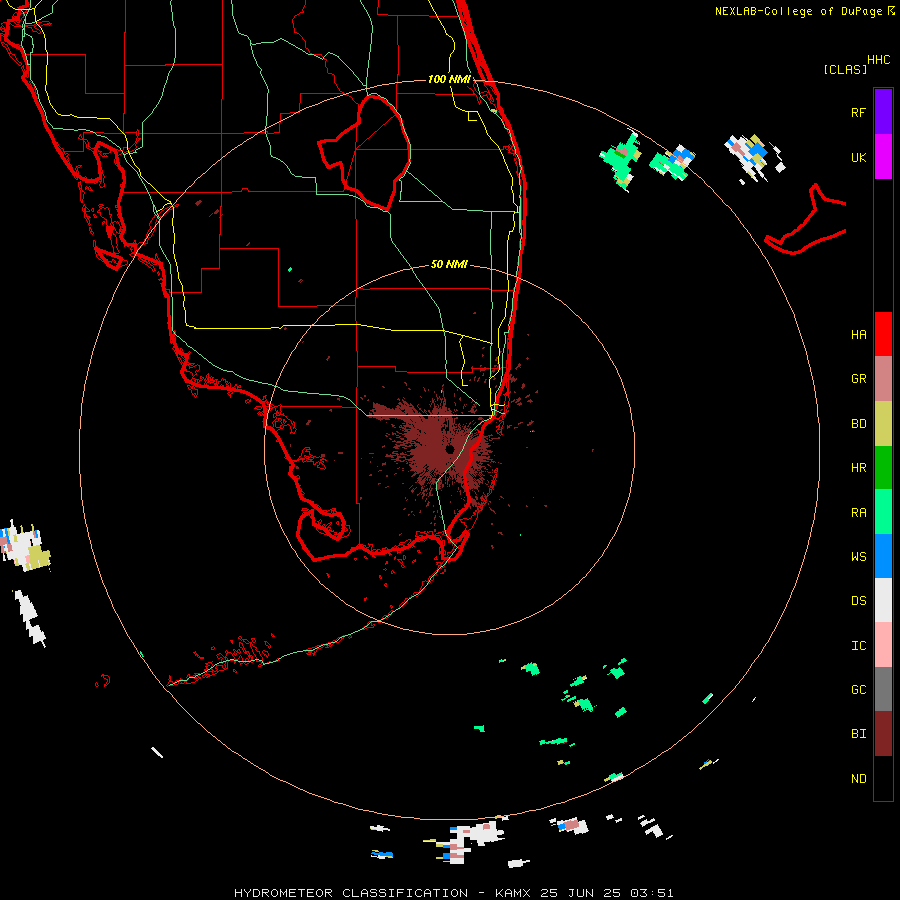Click the [CLAS] units label
The width and height of the screenshot is (900, 900).
click(x=845, y=69)
